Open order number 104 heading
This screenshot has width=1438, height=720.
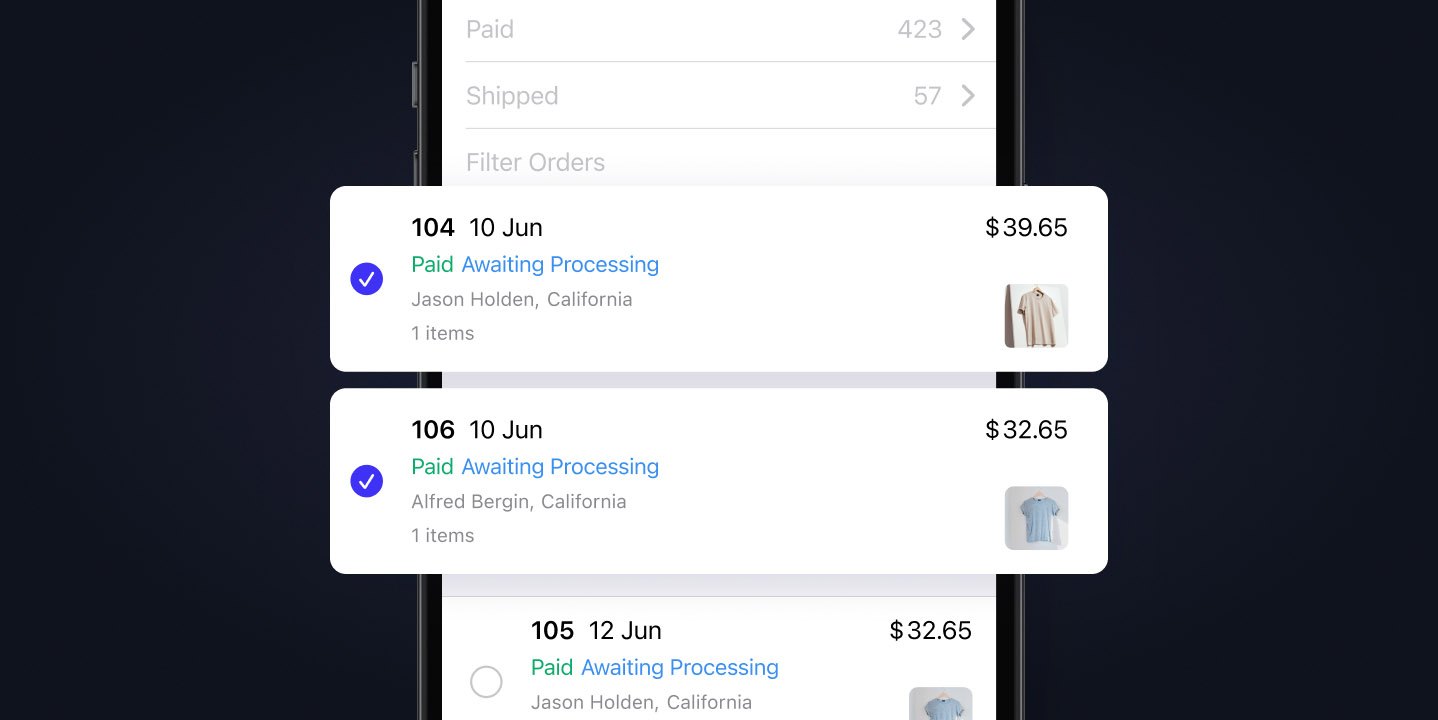point(433,228)
